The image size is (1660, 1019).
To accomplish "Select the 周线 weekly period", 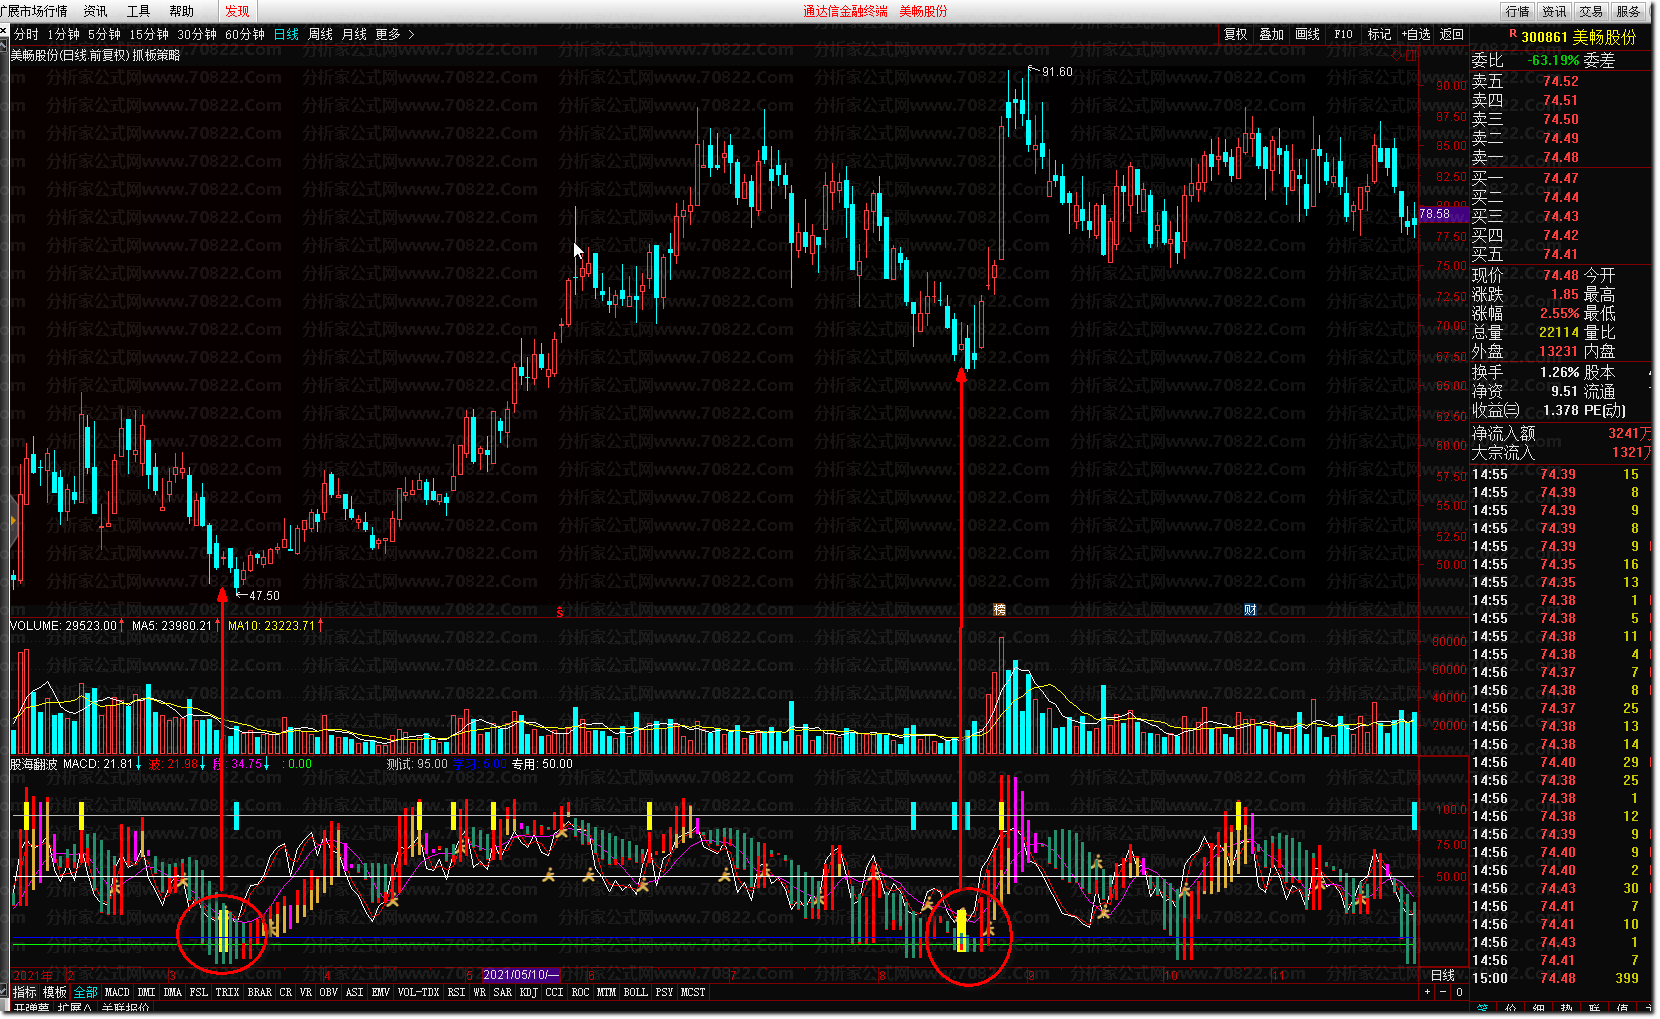I will (x=321, y=34).
